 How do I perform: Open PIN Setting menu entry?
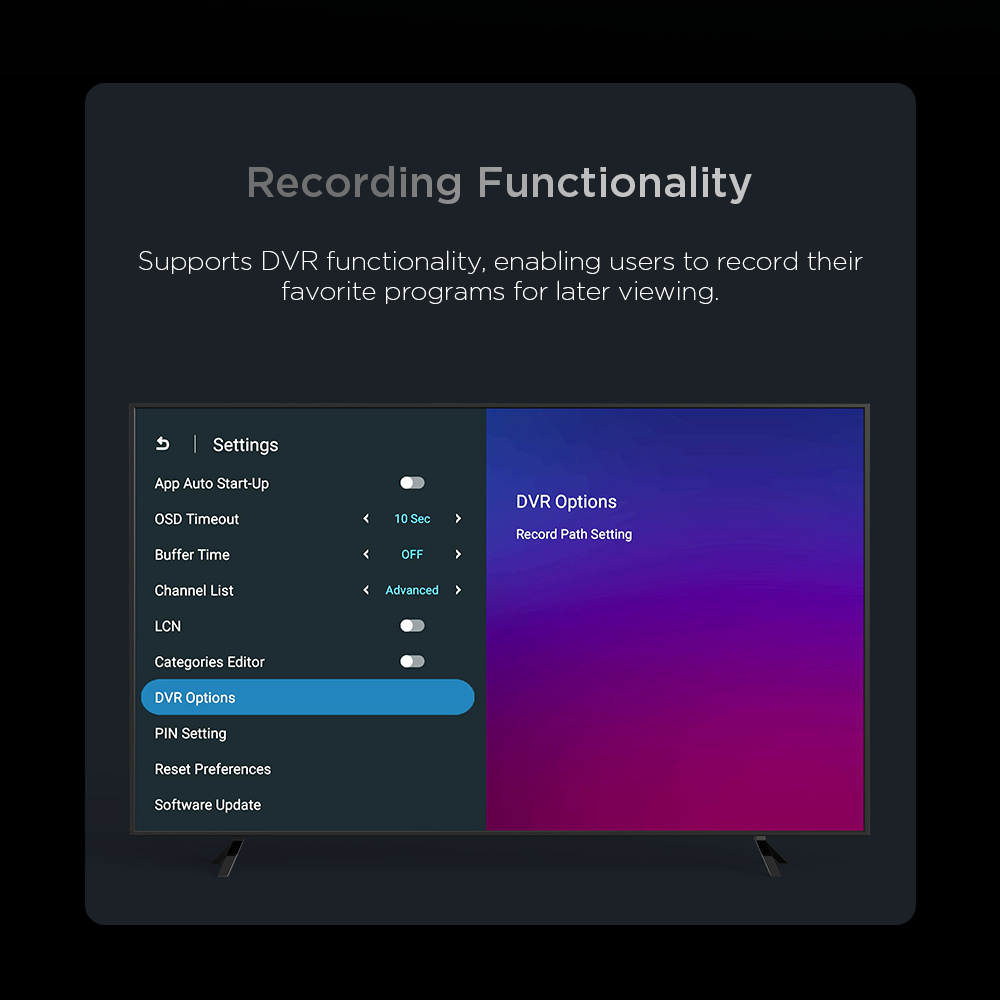pos(190,733)
